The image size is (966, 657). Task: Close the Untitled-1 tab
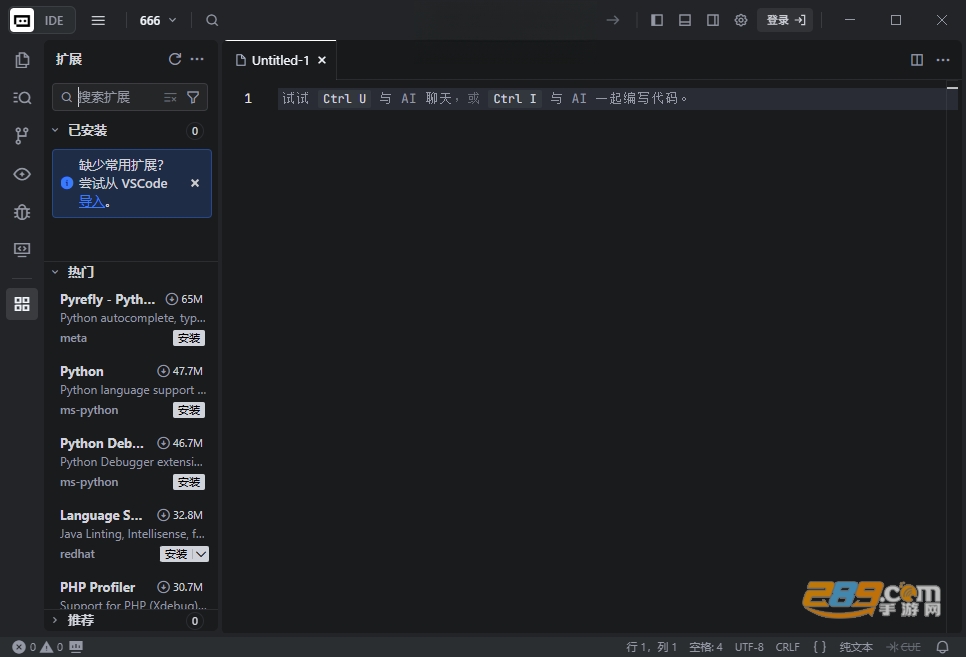coord(322,60)
